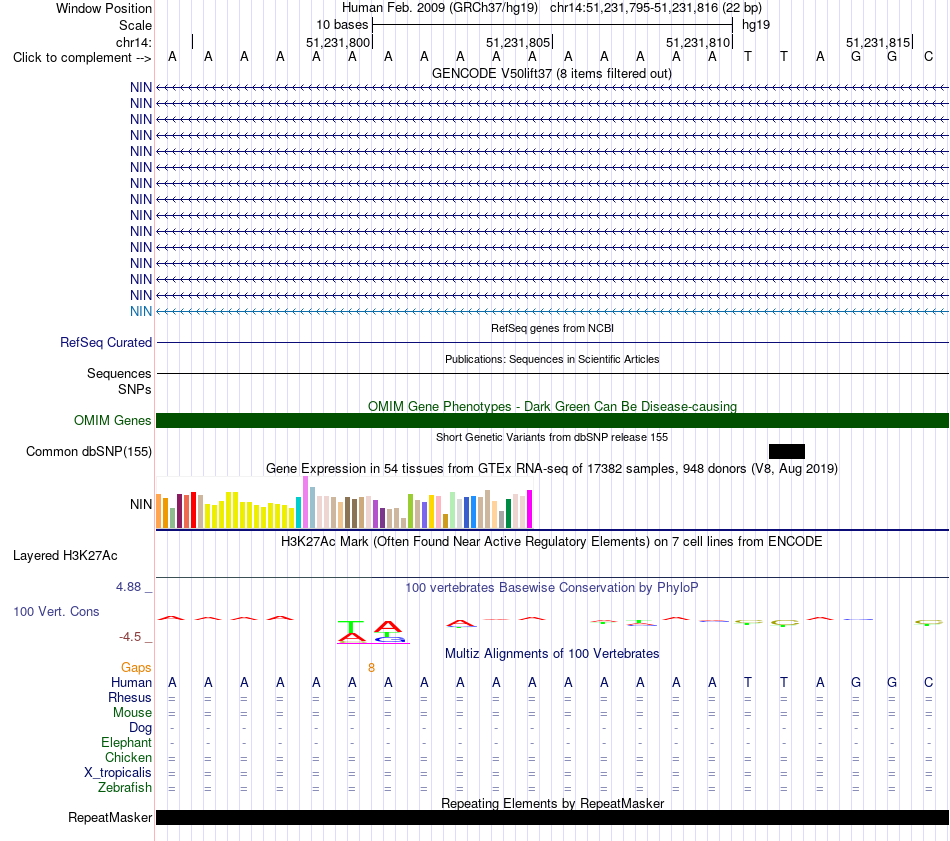
Task: Click the Window Position label
Action: coord(104,8)
